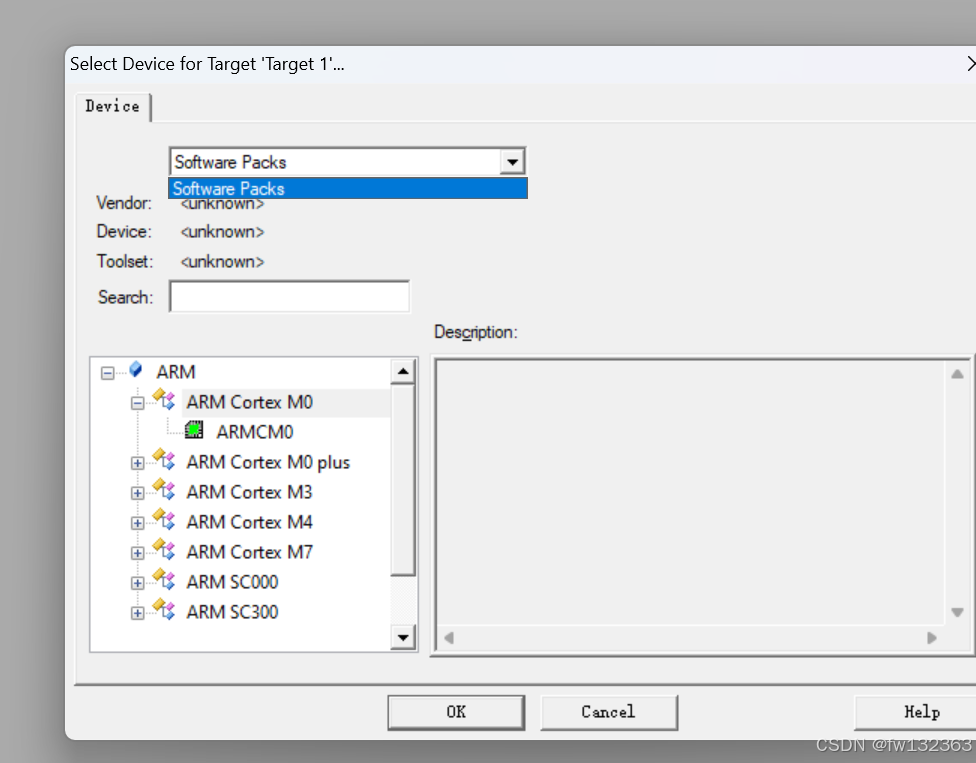The width and height of the screenshot is (976, 763).
Task: Expand the ARM Cortex M0 plus node
Action: click(138, 463)
